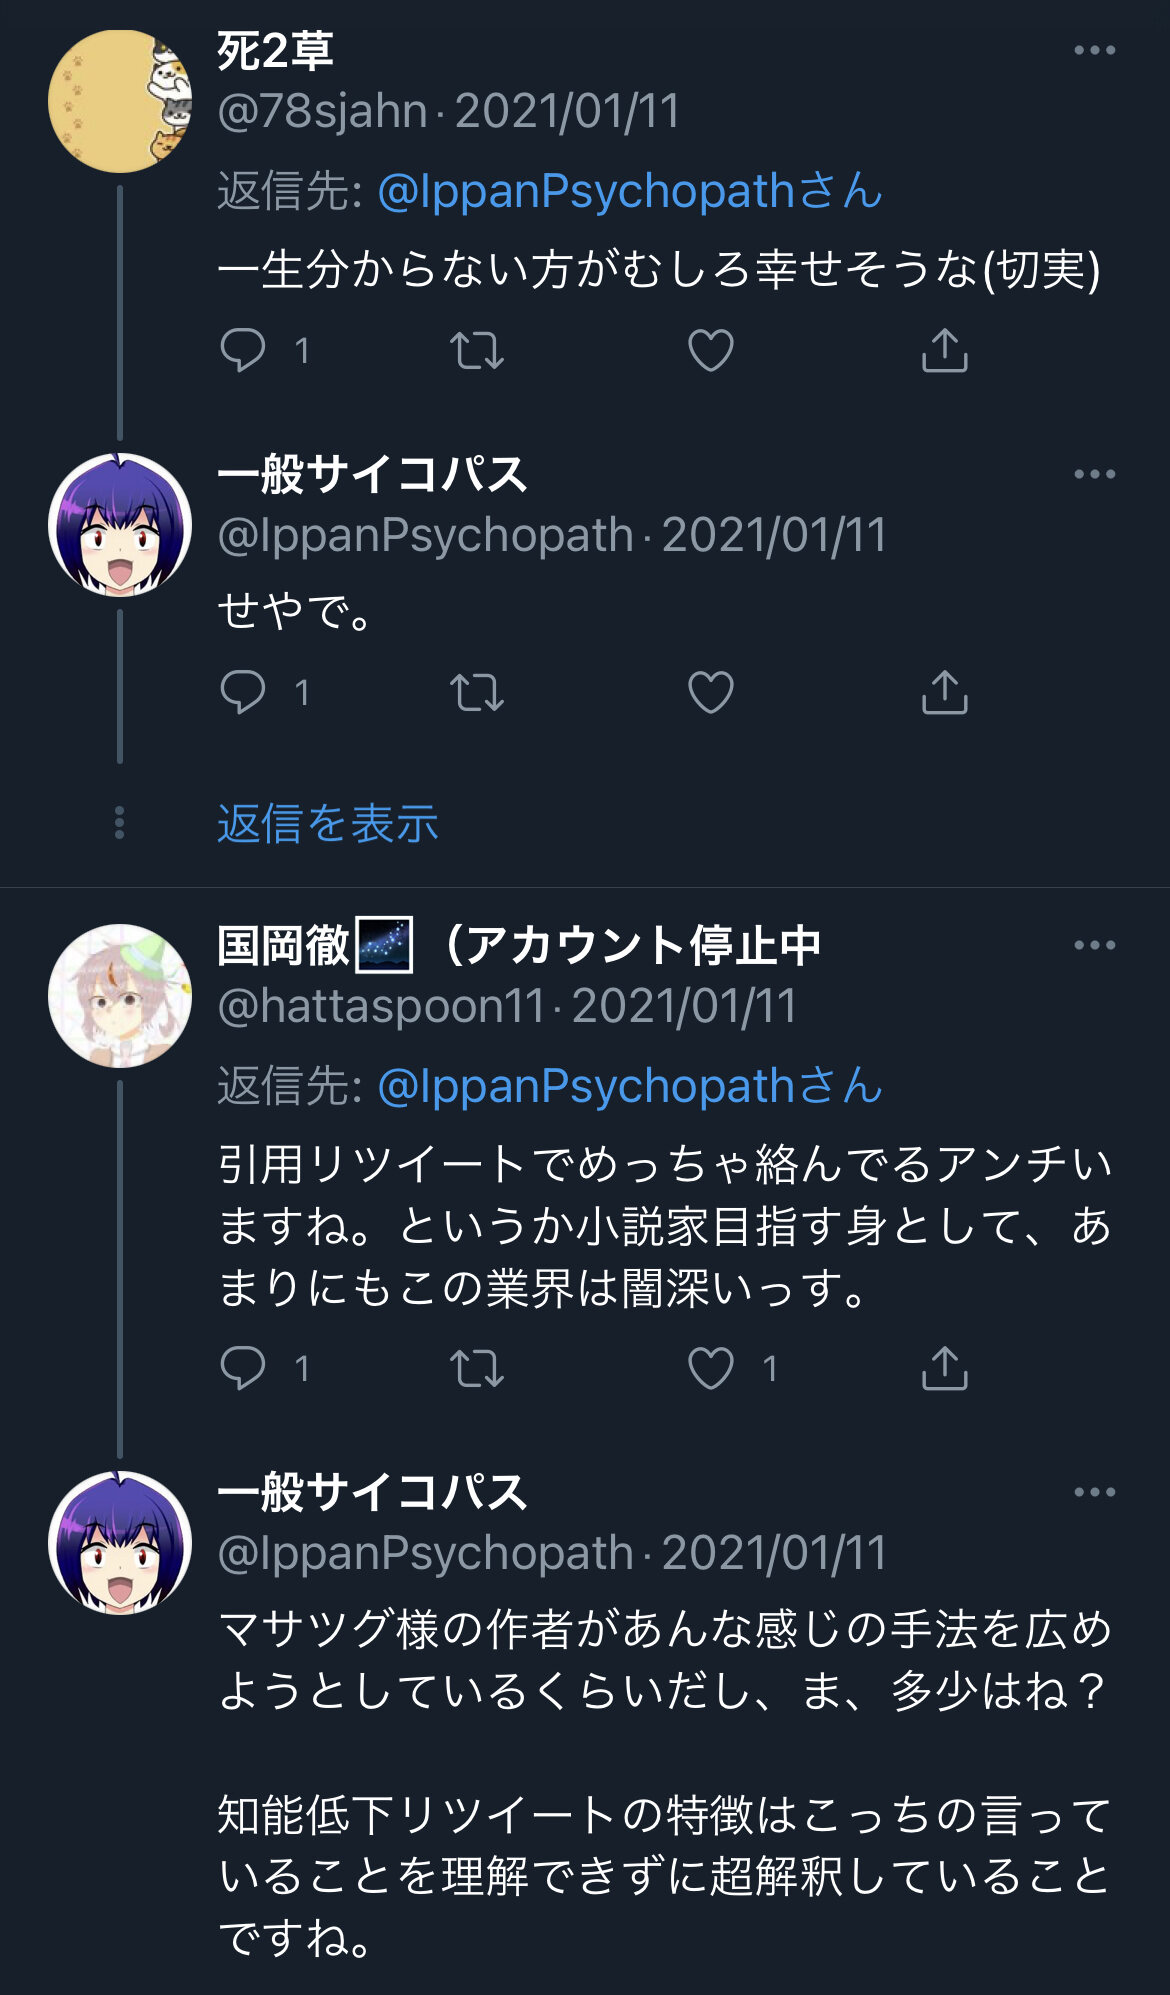Open more options on 死2草's tweet
Screen dimensions: 1170x1995
pos(1094,50)
